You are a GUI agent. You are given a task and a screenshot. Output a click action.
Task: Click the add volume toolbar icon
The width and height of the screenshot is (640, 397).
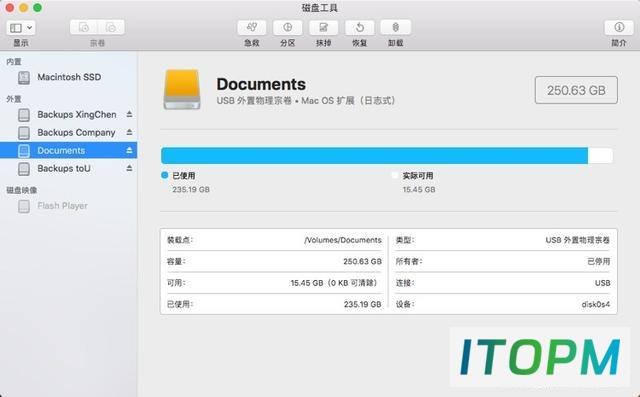coord(84,27)
